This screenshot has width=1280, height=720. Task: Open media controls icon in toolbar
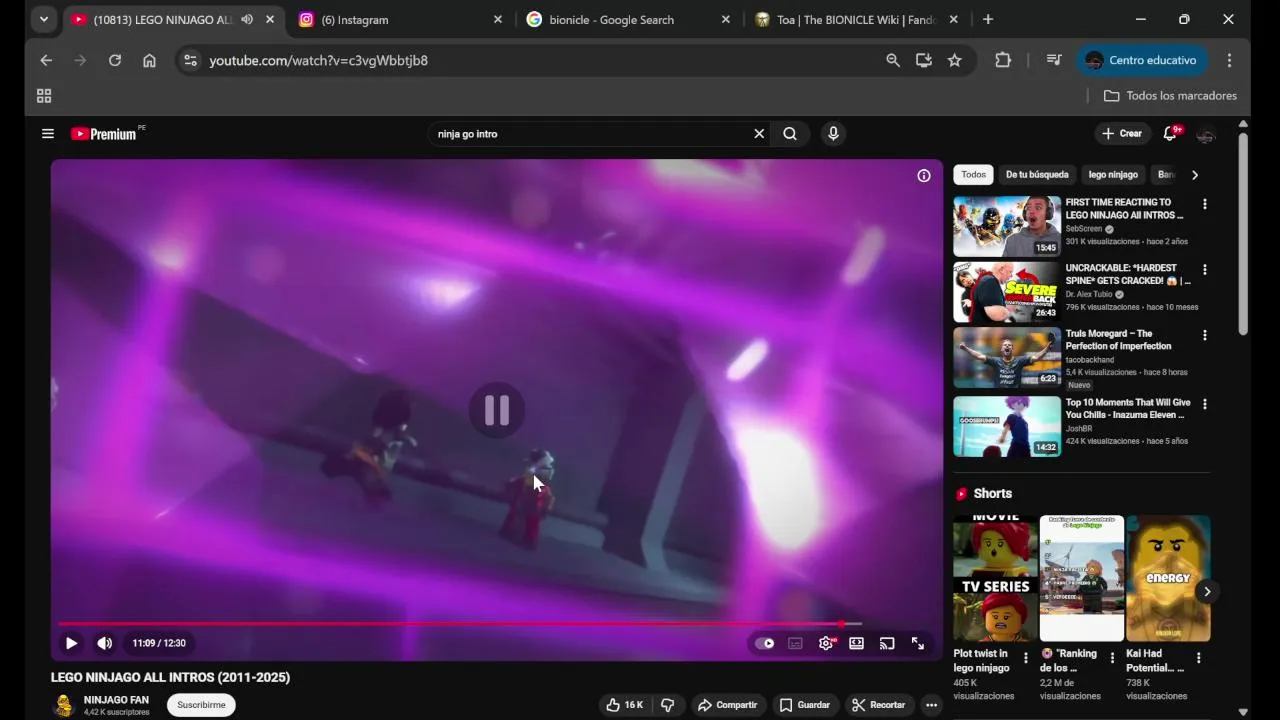pyautogui.click(x=1053, y=61)
